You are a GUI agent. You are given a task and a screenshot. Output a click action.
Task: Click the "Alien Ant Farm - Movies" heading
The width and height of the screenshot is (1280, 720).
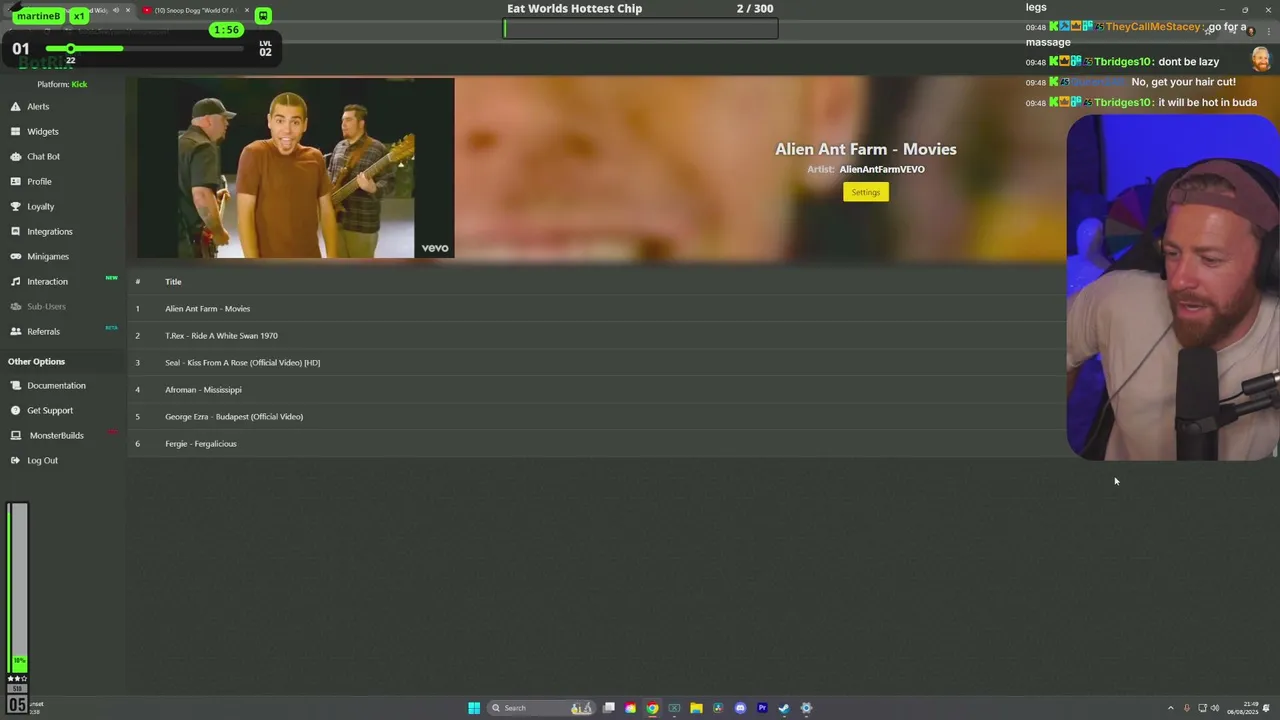coord(865,149)
